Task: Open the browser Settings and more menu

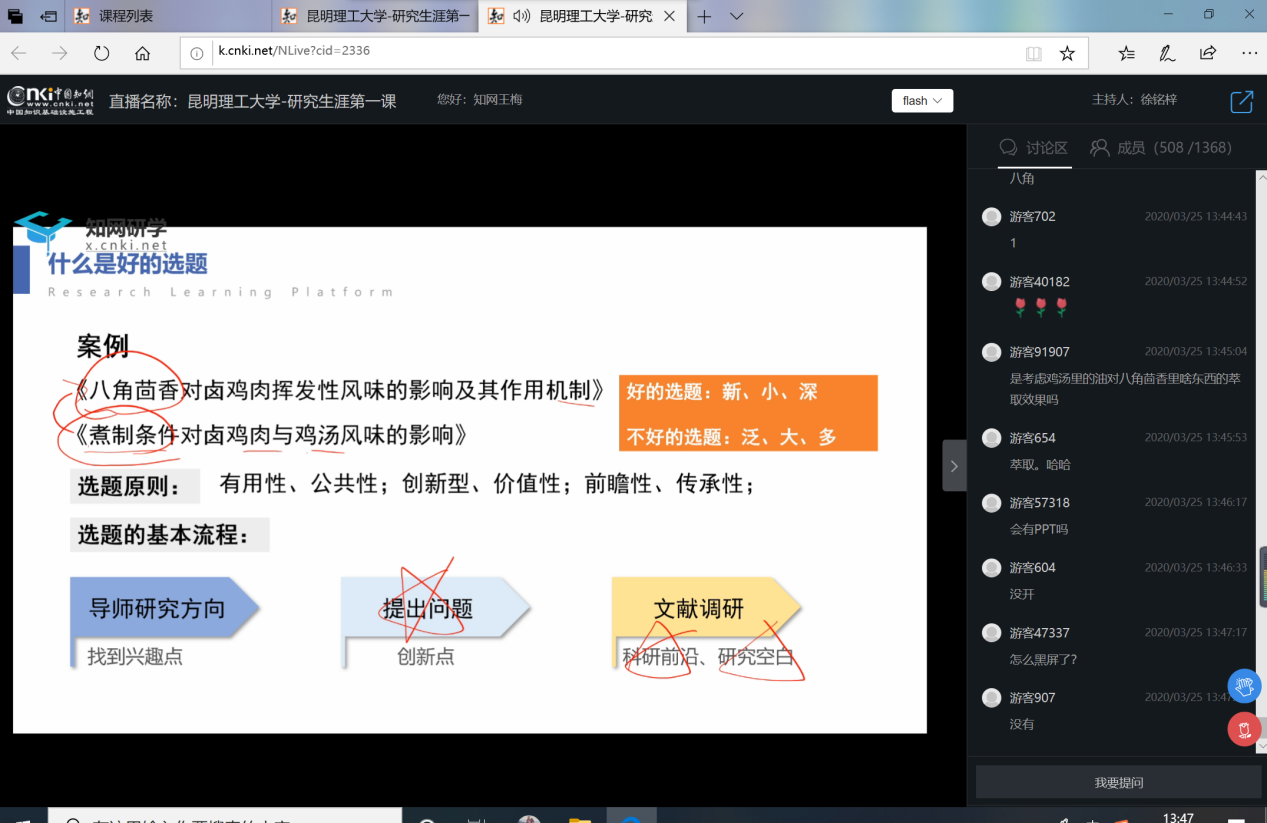Action: point(1249,54)
